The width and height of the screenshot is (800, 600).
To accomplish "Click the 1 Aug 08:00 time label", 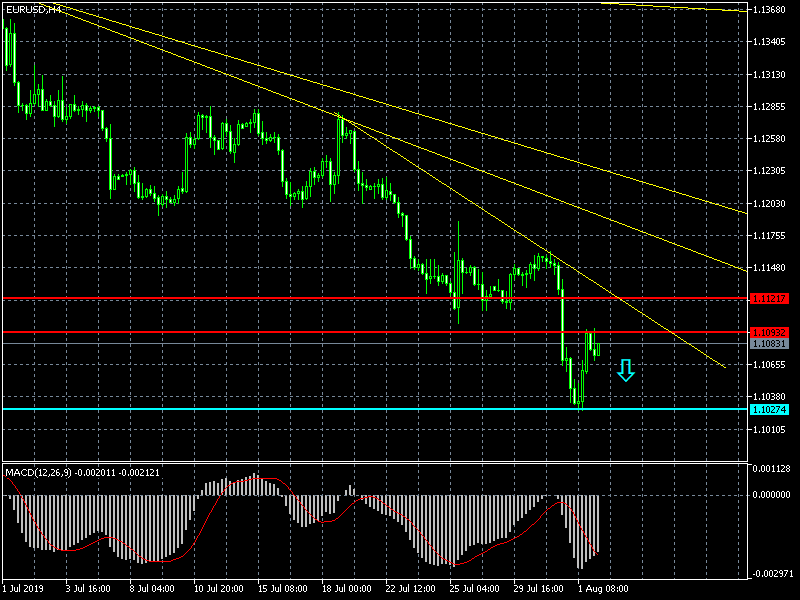I will (603, 589).
